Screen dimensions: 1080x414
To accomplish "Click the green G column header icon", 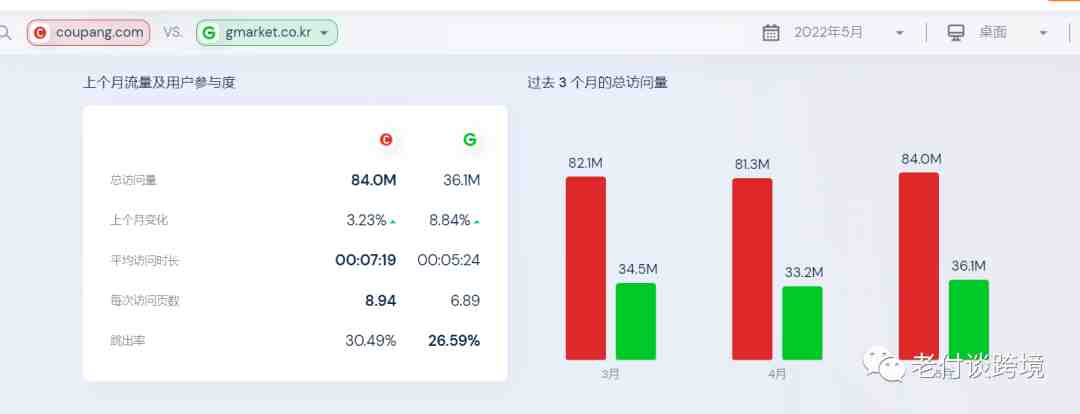I will click(x=470, y=140).
